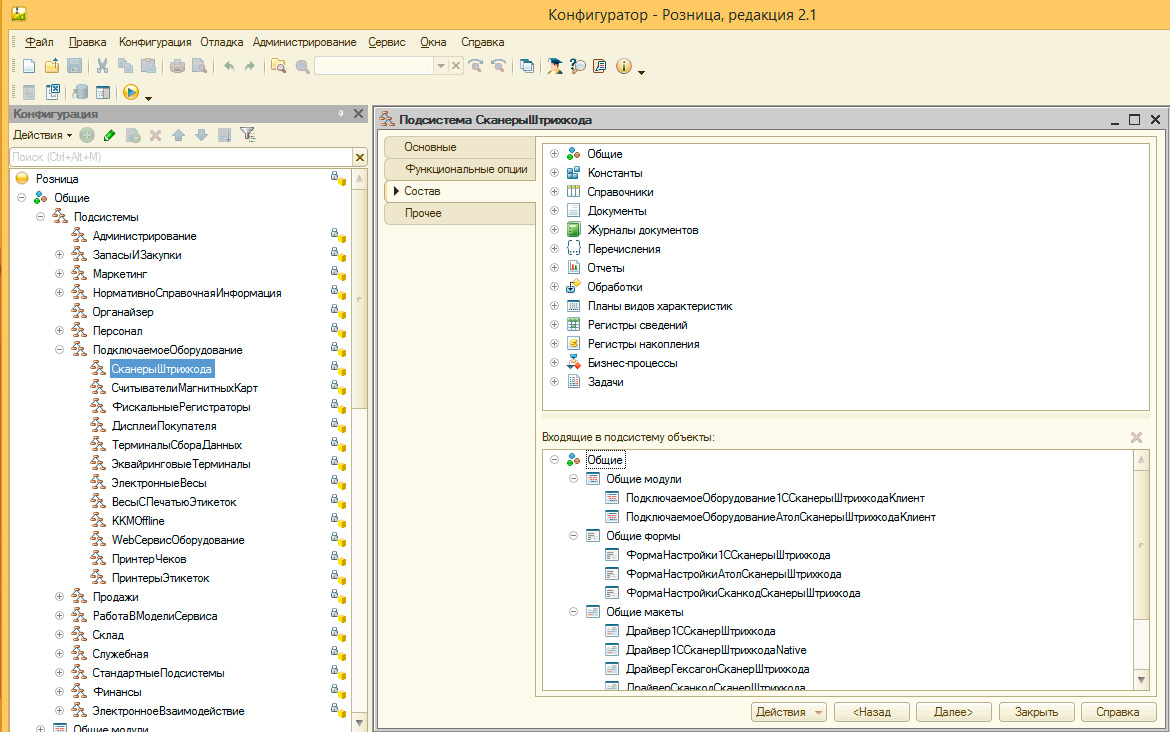Toggle the pin on the Конфигурация panel

pos(340,114)
